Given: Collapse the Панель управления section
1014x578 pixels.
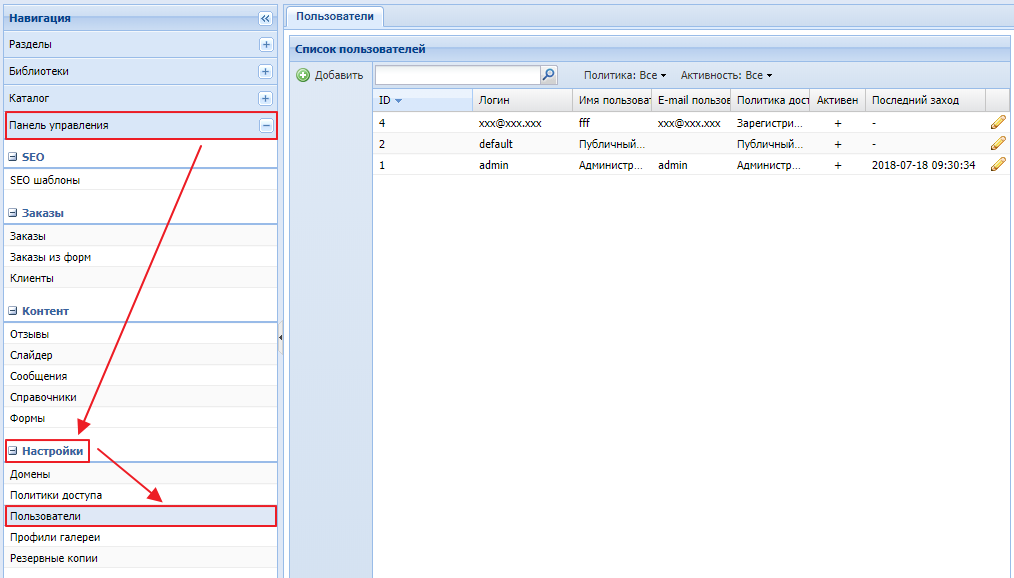Looking at the screenshot, I should (x=265, y=126).
